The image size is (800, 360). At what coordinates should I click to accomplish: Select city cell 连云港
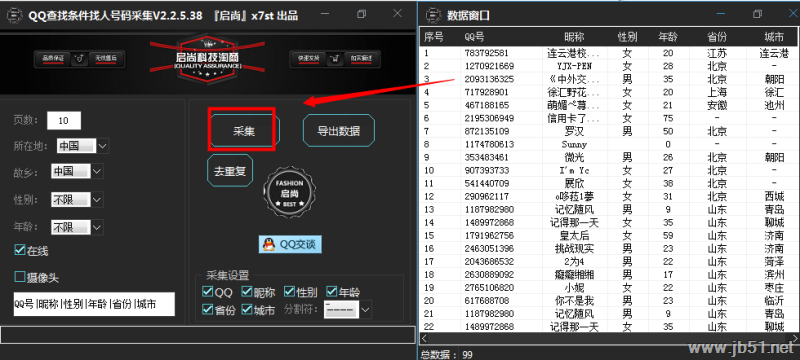(773, 53)
